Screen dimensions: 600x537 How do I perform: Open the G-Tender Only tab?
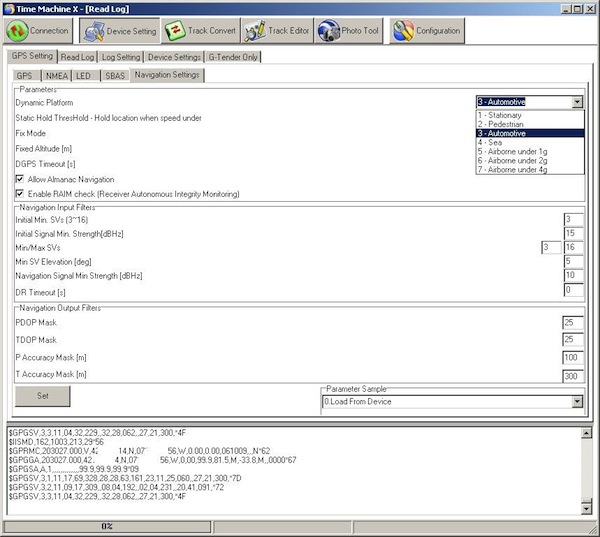pos(233,57)
